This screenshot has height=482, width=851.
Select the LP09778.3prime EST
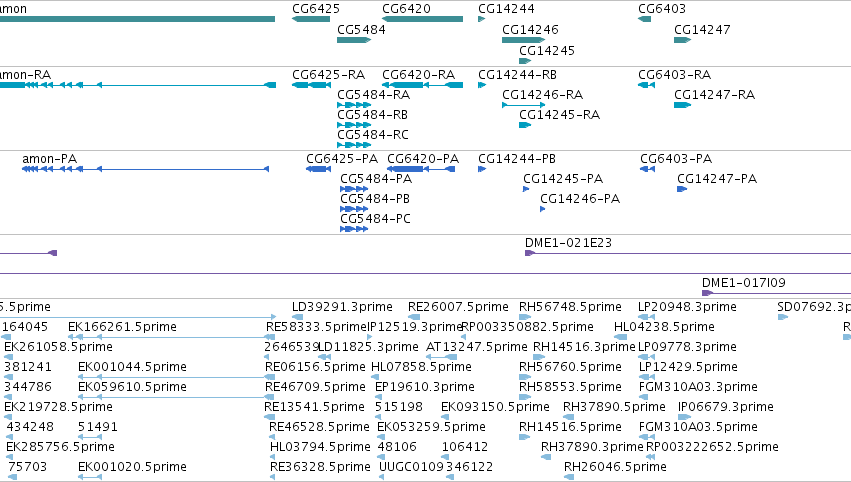tap(646, 357)
